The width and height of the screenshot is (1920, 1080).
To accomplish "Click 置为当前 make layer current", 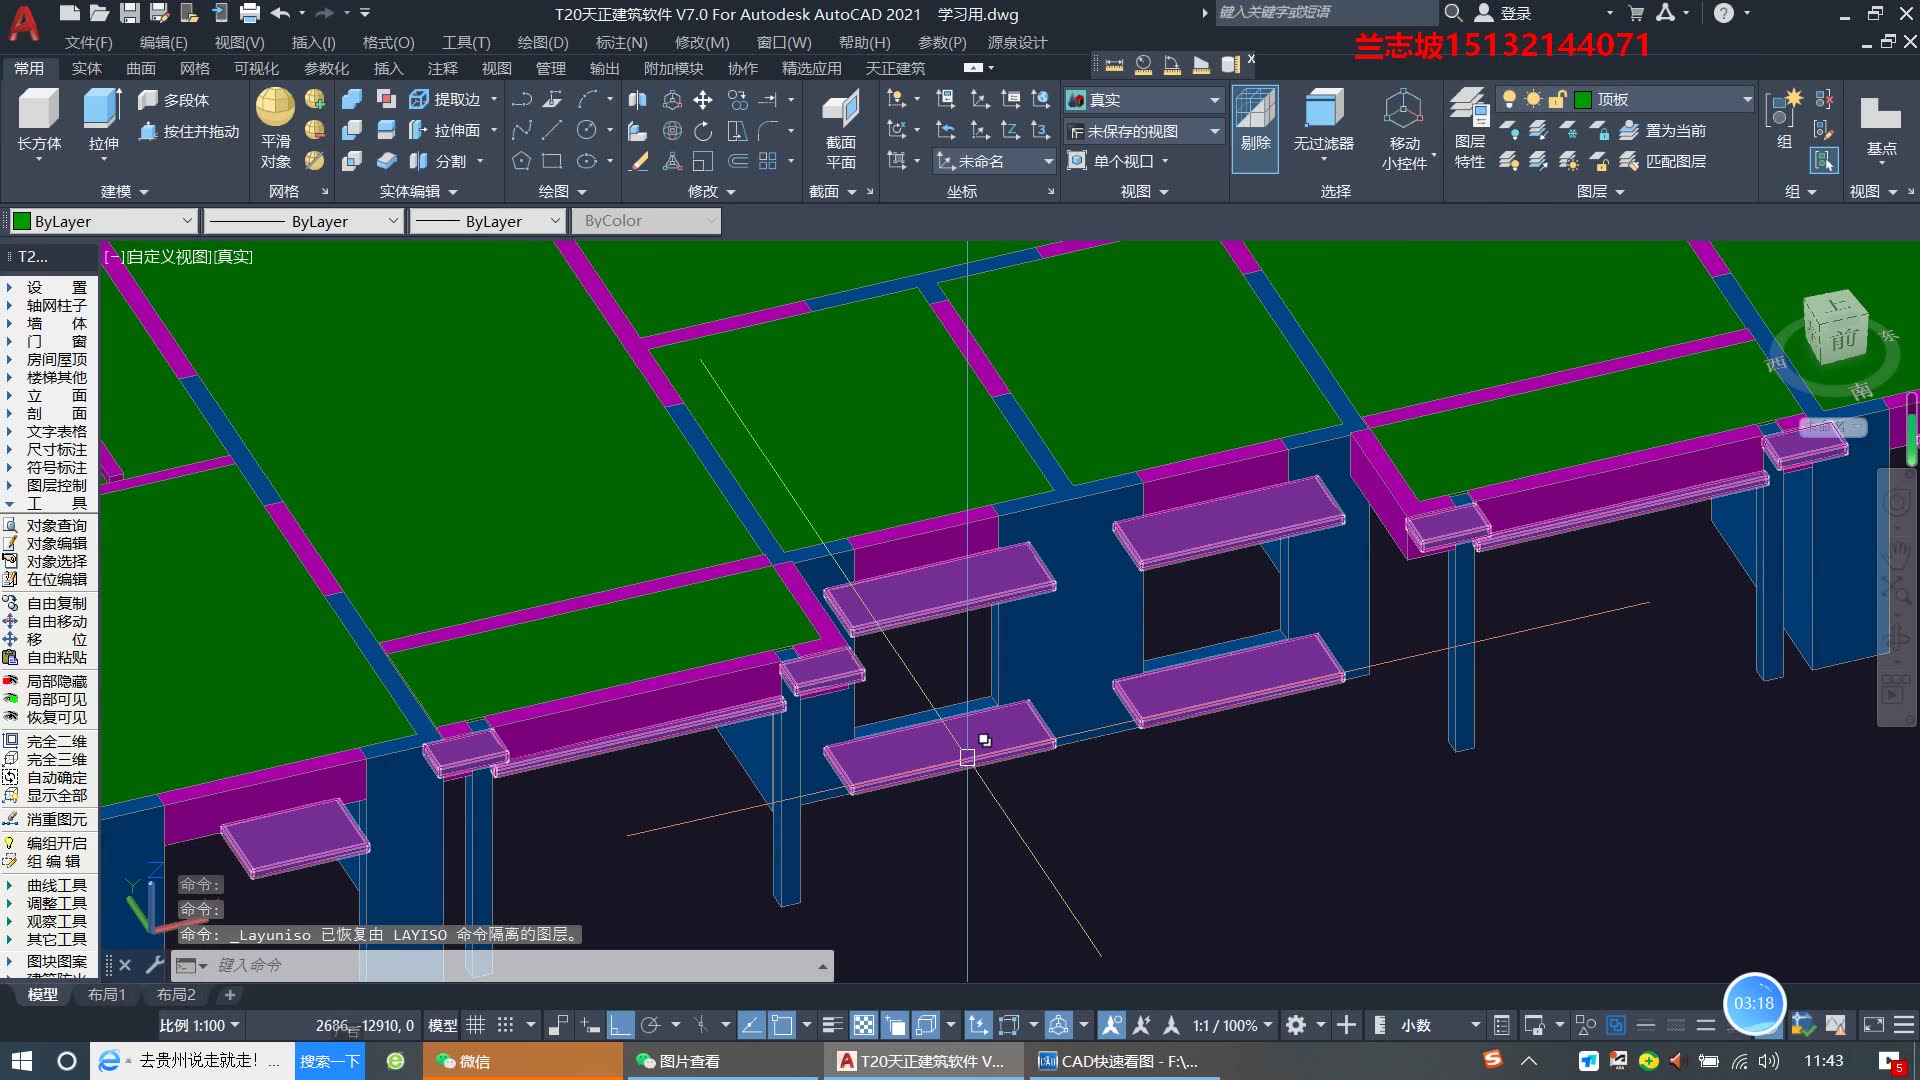I will pos(1663,131).
